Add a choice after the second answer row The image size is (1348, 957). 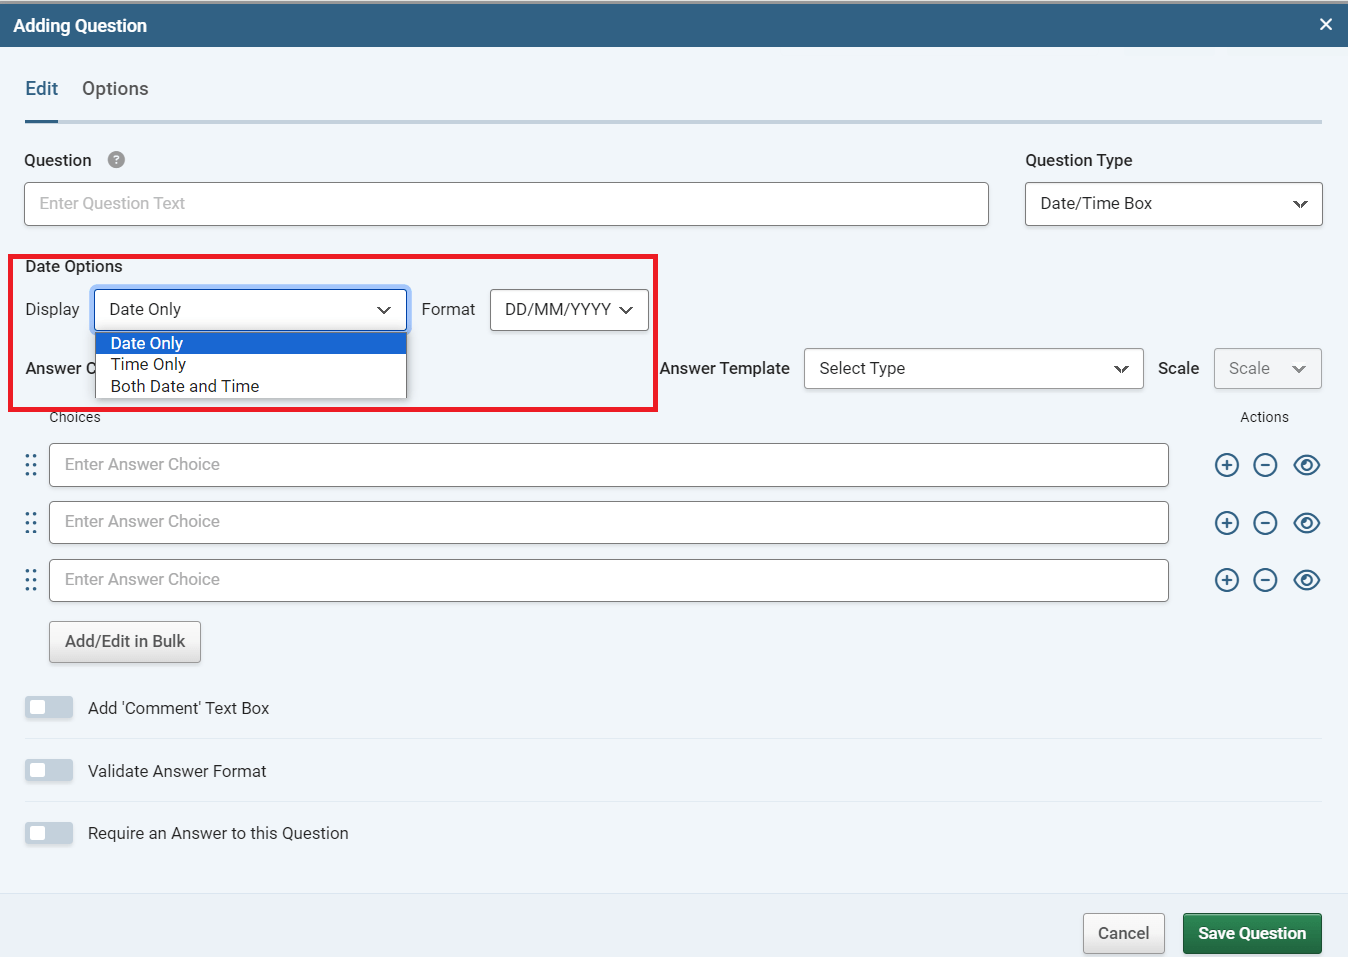coord(1227,523)
